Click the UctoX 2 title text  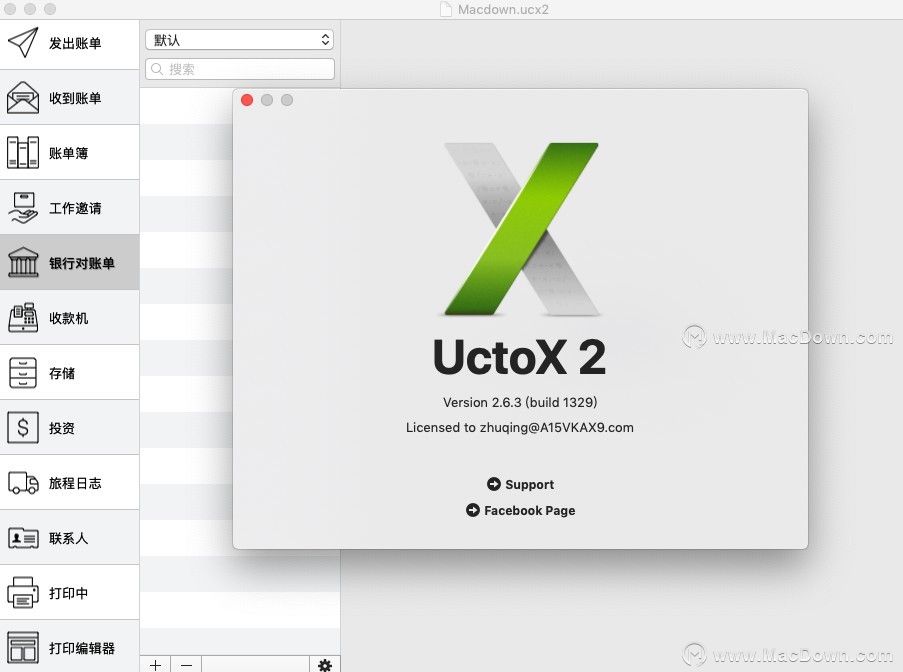[519, 356]
